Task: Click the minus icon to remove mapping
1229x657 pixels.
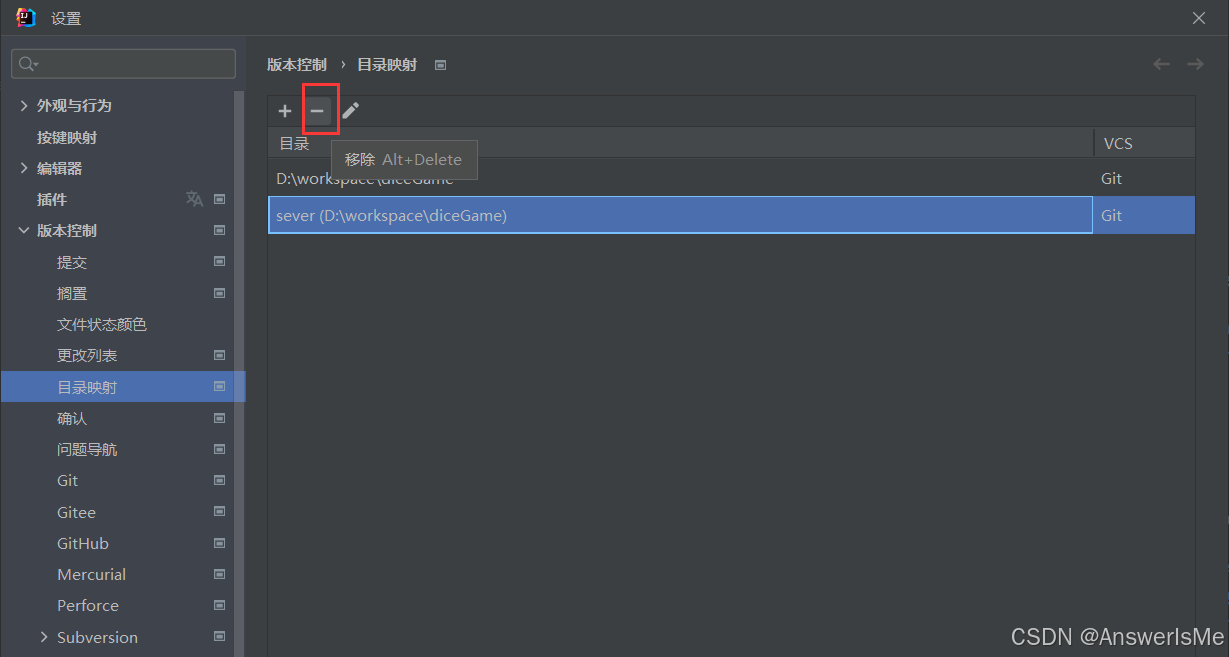Action: pyautogui.click(x=318, y=111)
